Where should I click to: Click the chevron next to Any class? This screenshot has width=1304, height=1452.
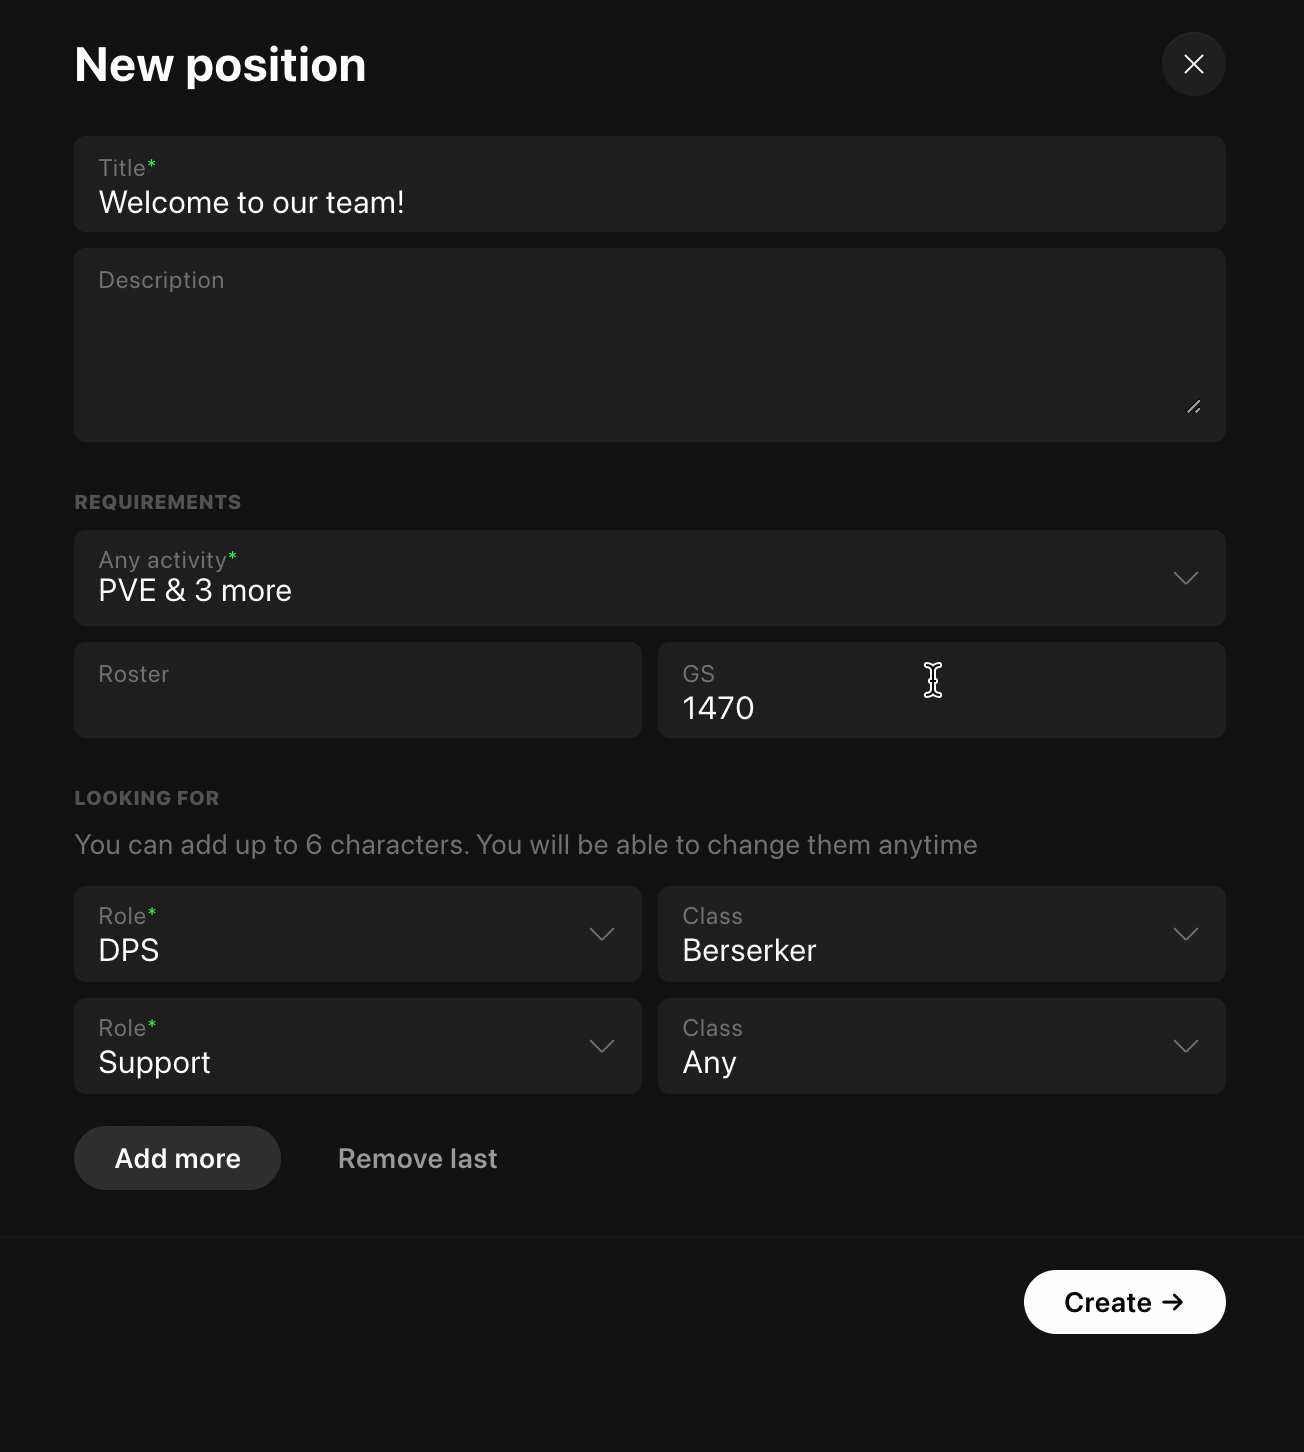pos(1185,1046)
